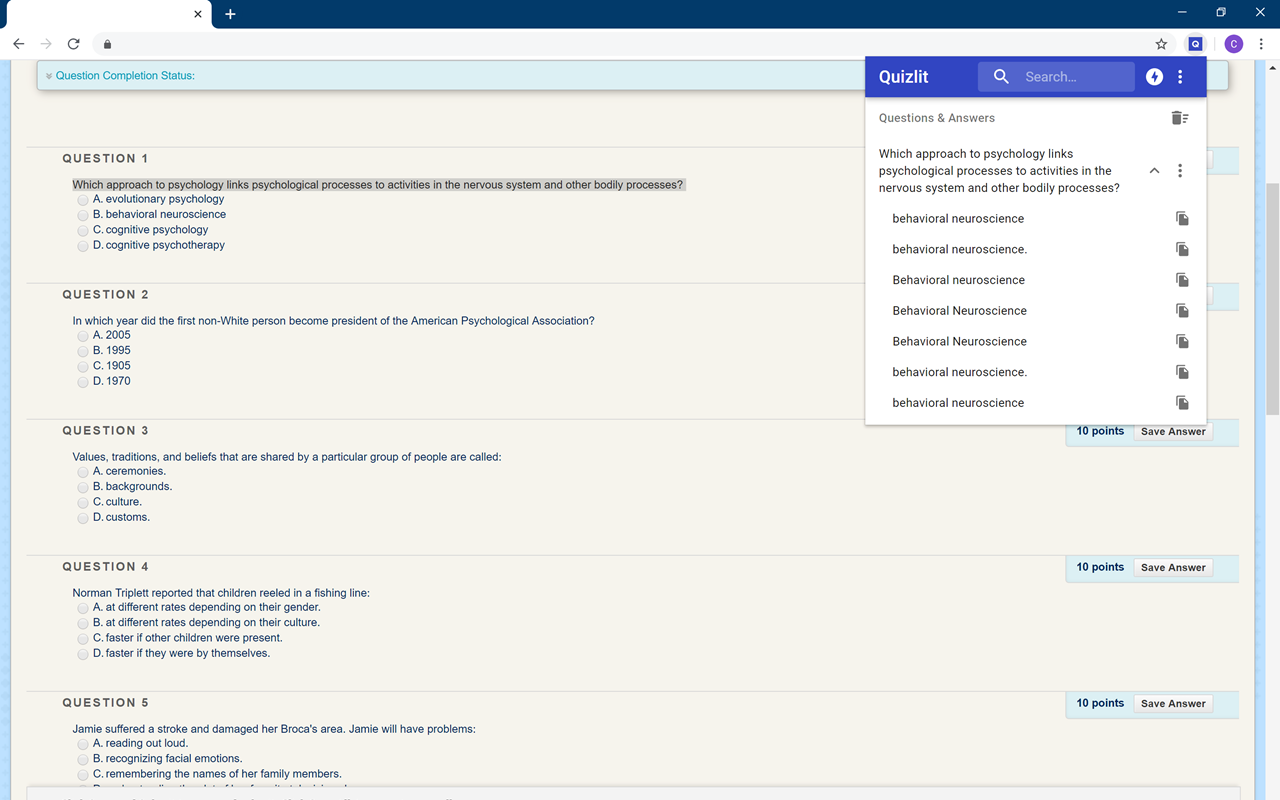Click the page reload icon
The height and width of the screenshot is (800, 1280).
73,44
